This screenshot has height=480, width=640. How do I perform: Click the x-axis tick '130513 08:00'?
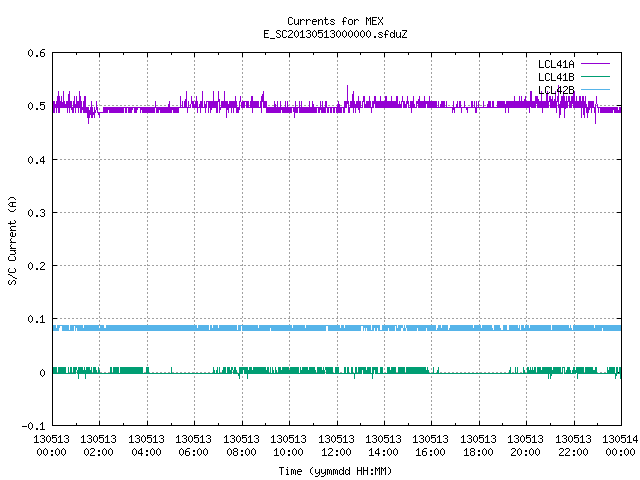pyautogui.click(x=241, y=446)
